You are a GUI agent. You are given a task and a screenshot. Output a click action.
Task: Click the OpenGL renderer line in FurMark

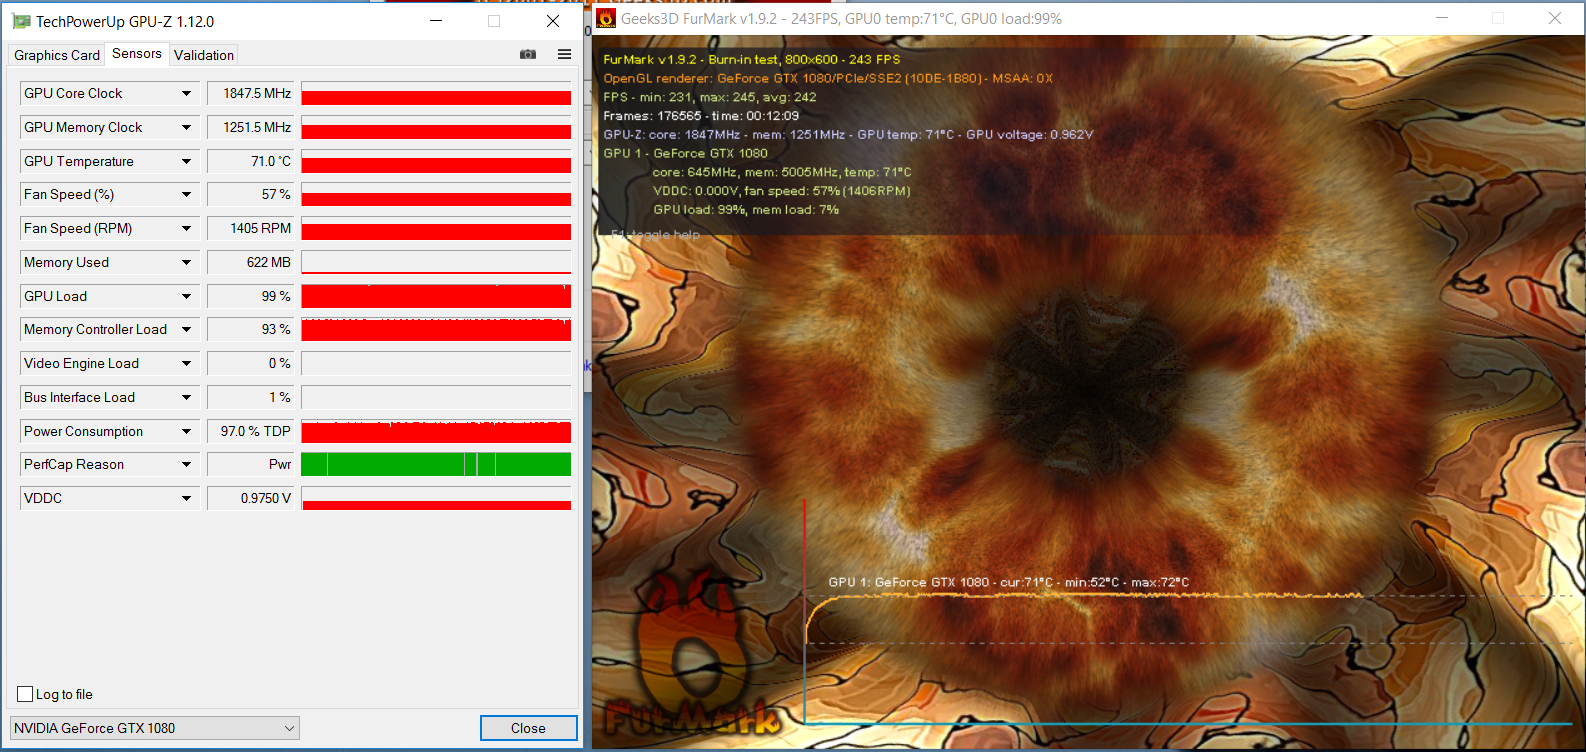pyautogui.click(x=828, y=78)
